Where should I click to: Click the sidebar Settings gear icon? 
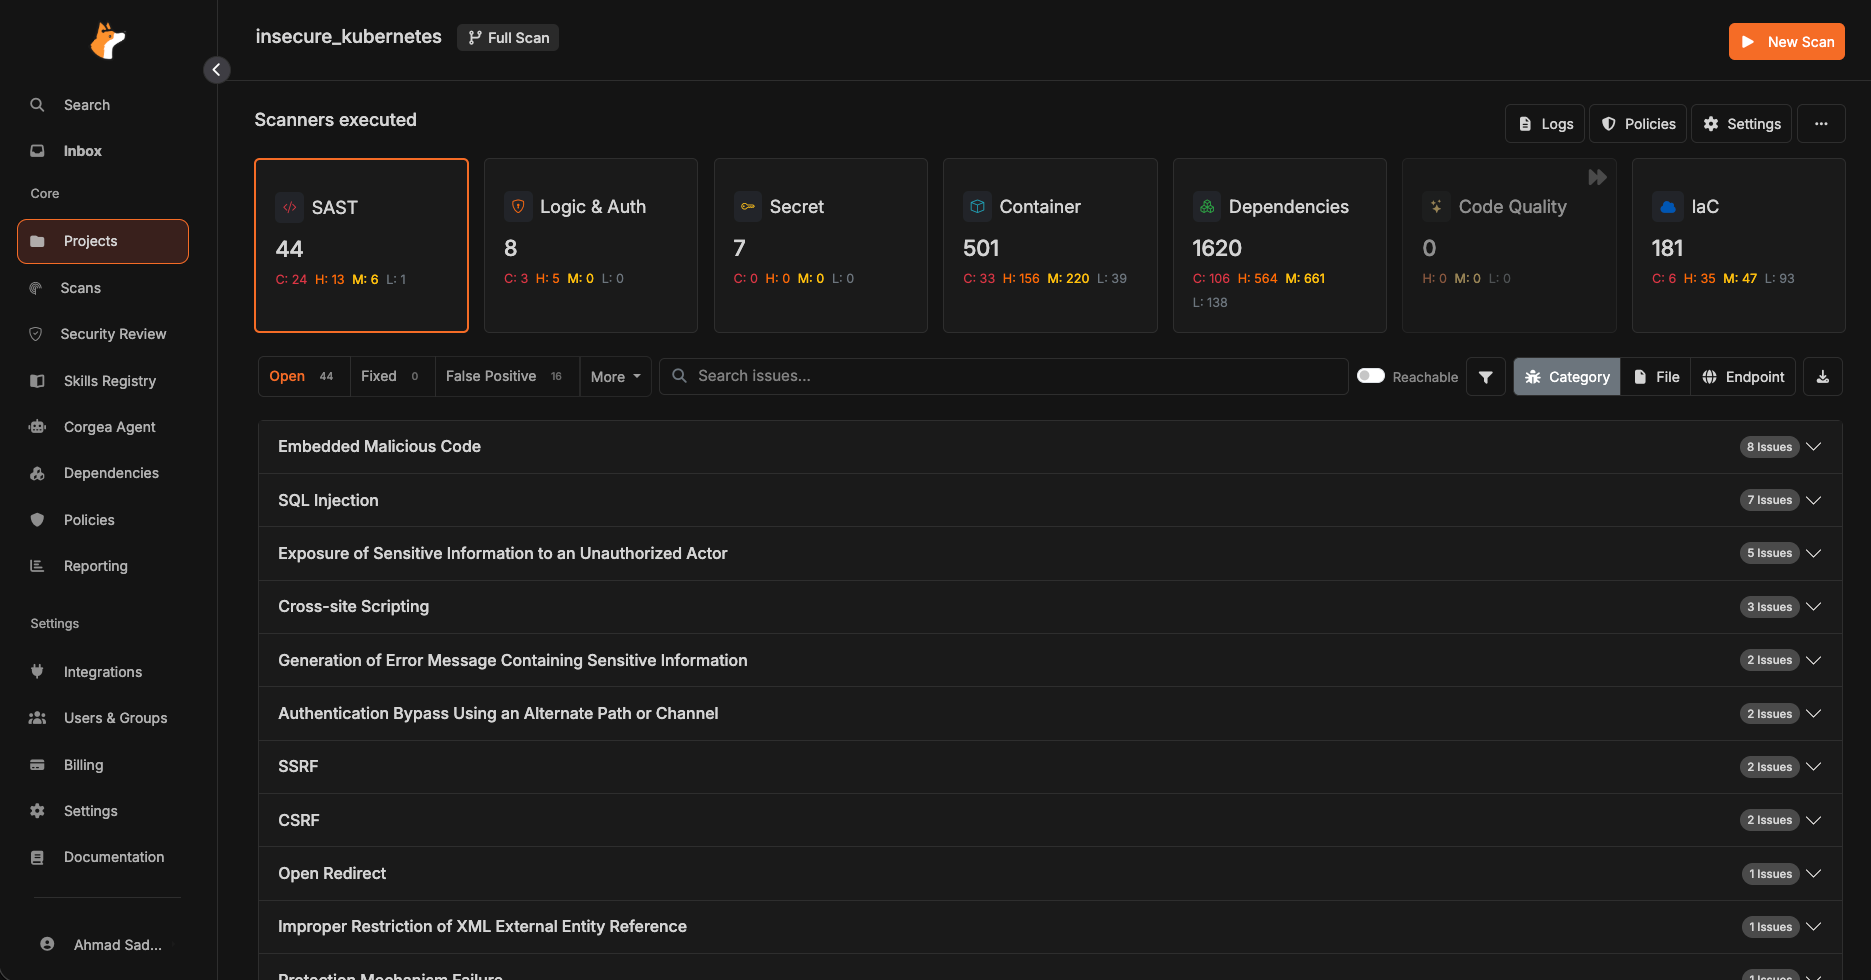[38, 811]
